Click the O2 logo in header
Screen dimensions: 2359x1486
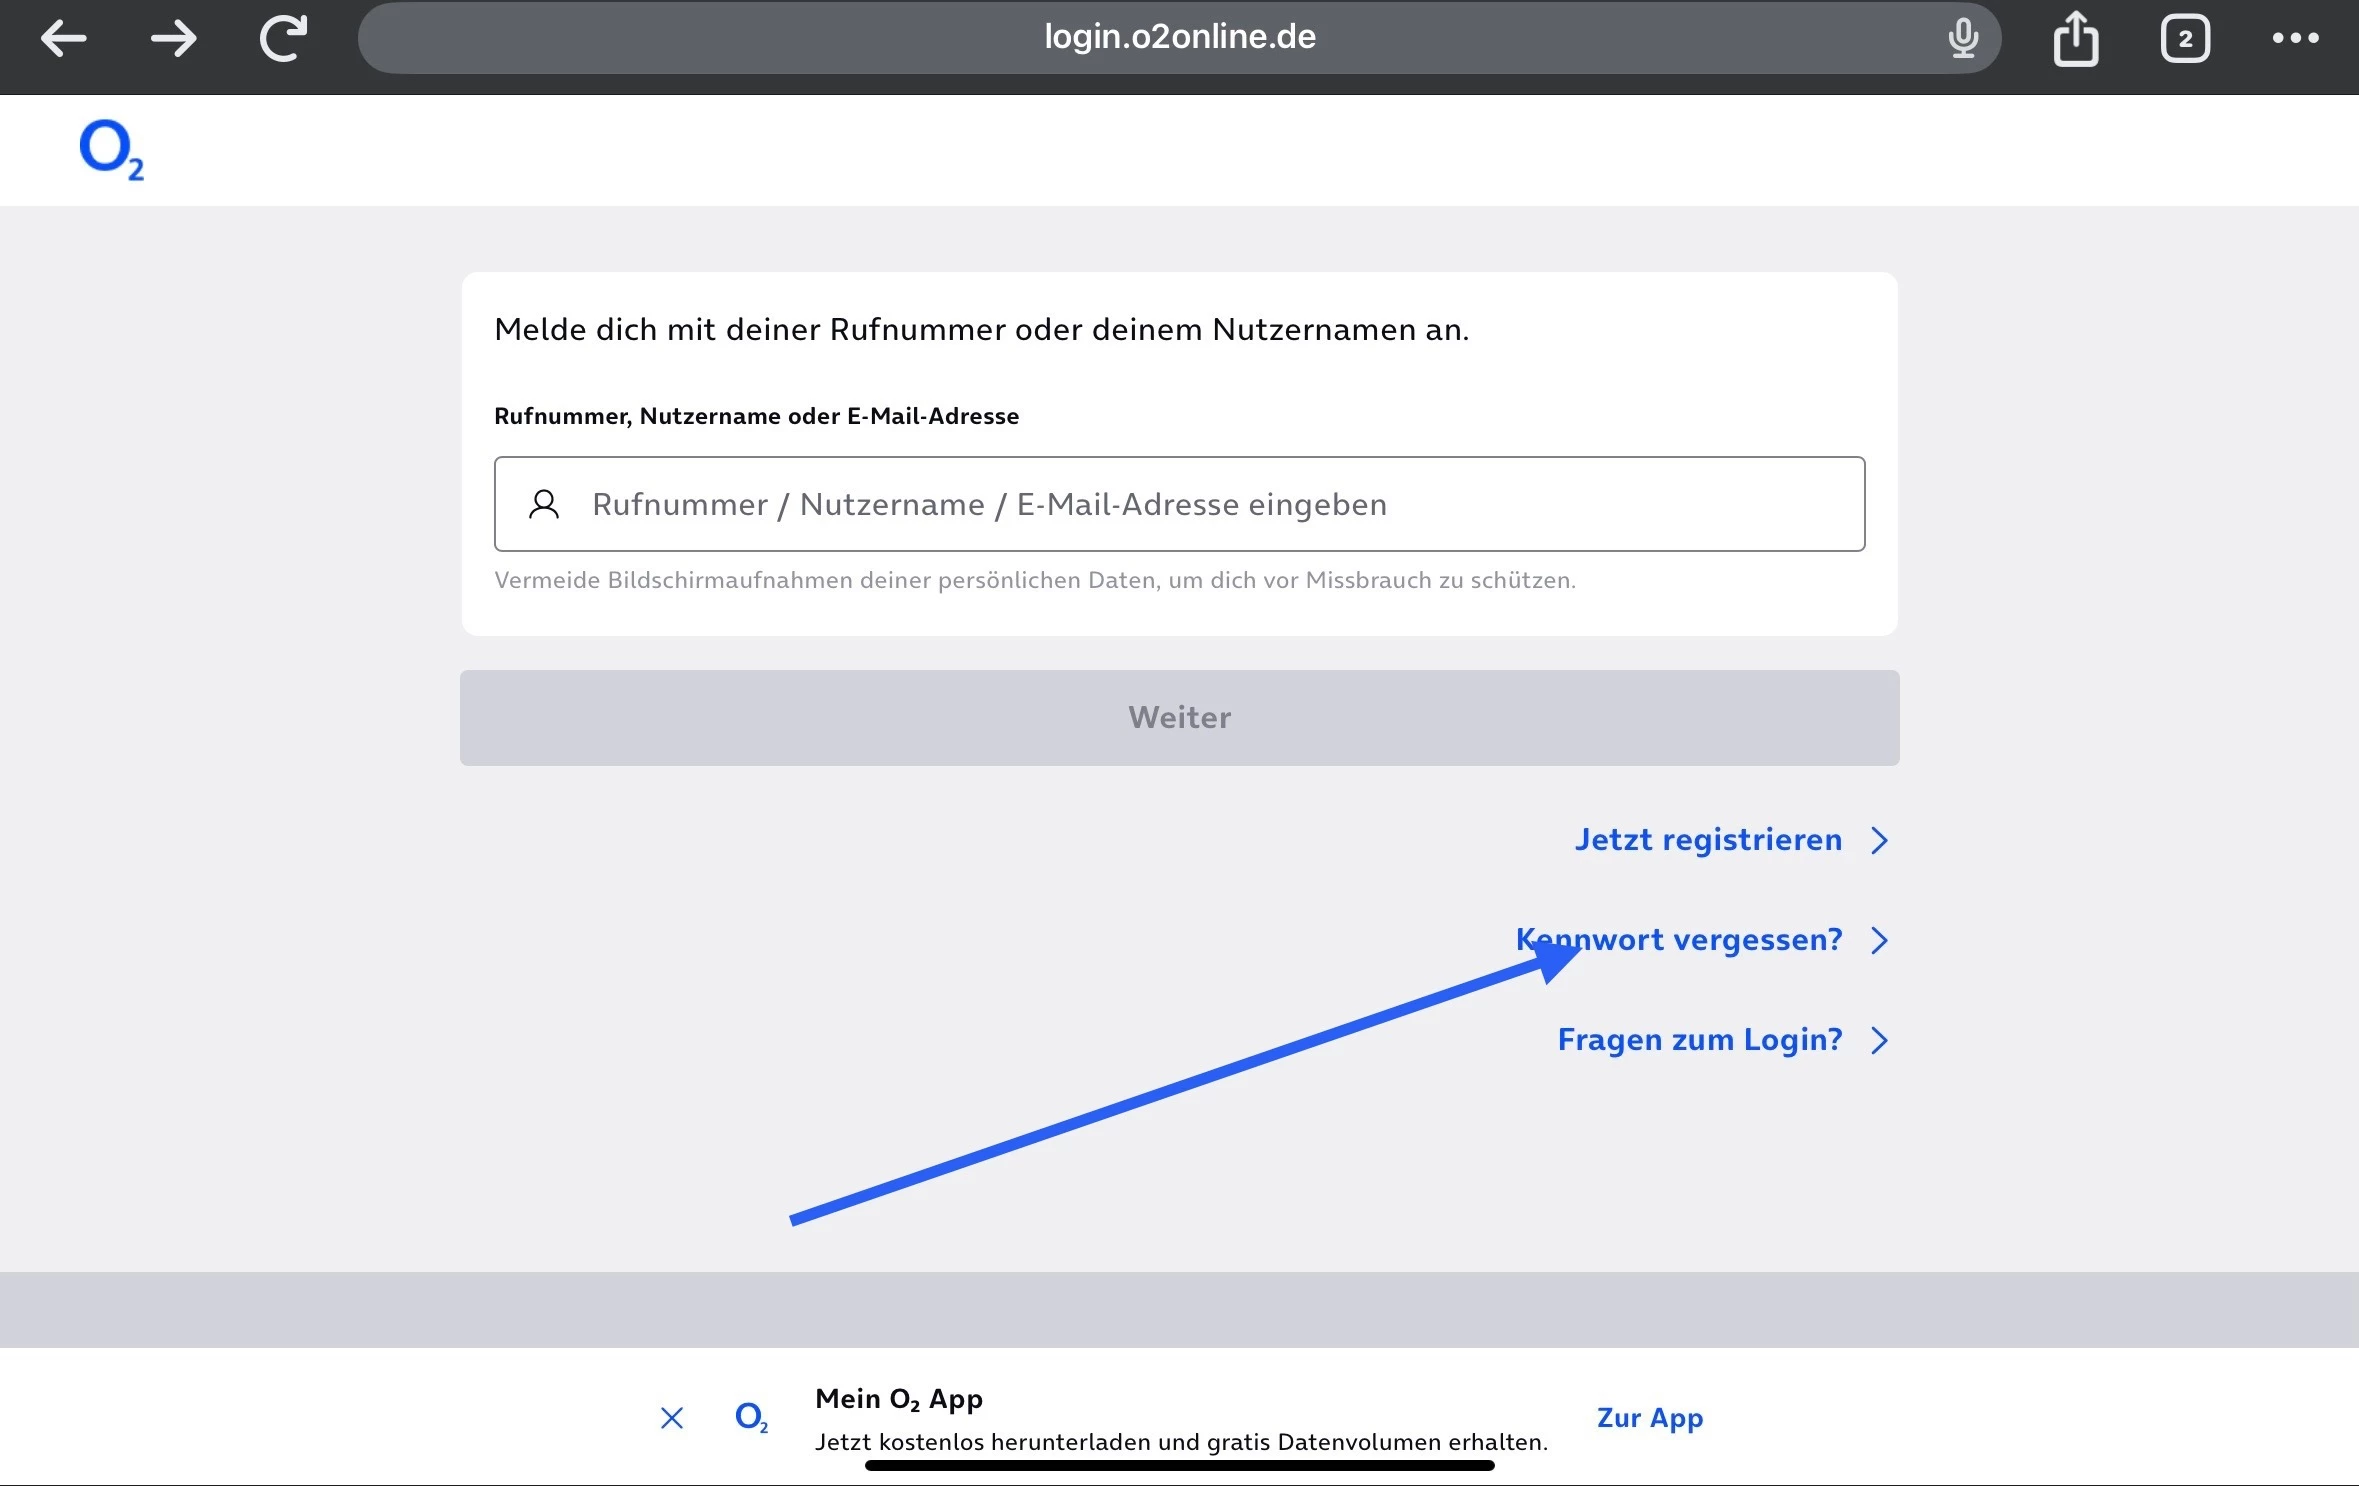pos(111,150)
